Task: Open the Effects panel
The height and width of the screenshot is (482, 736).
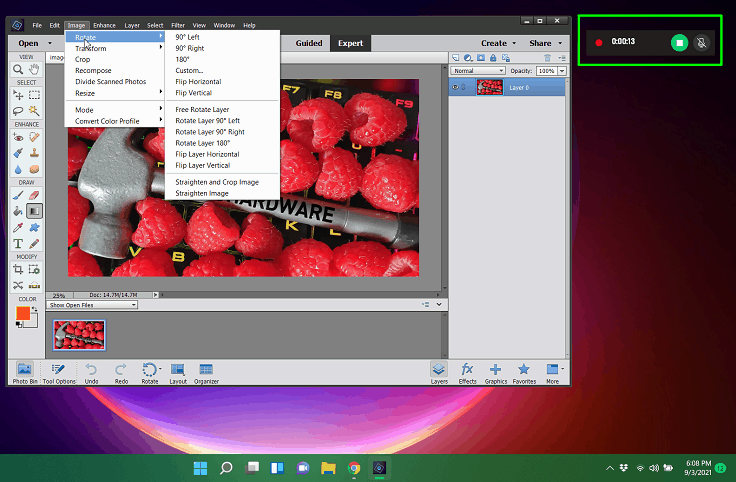Action: click(x=467, y=373)
